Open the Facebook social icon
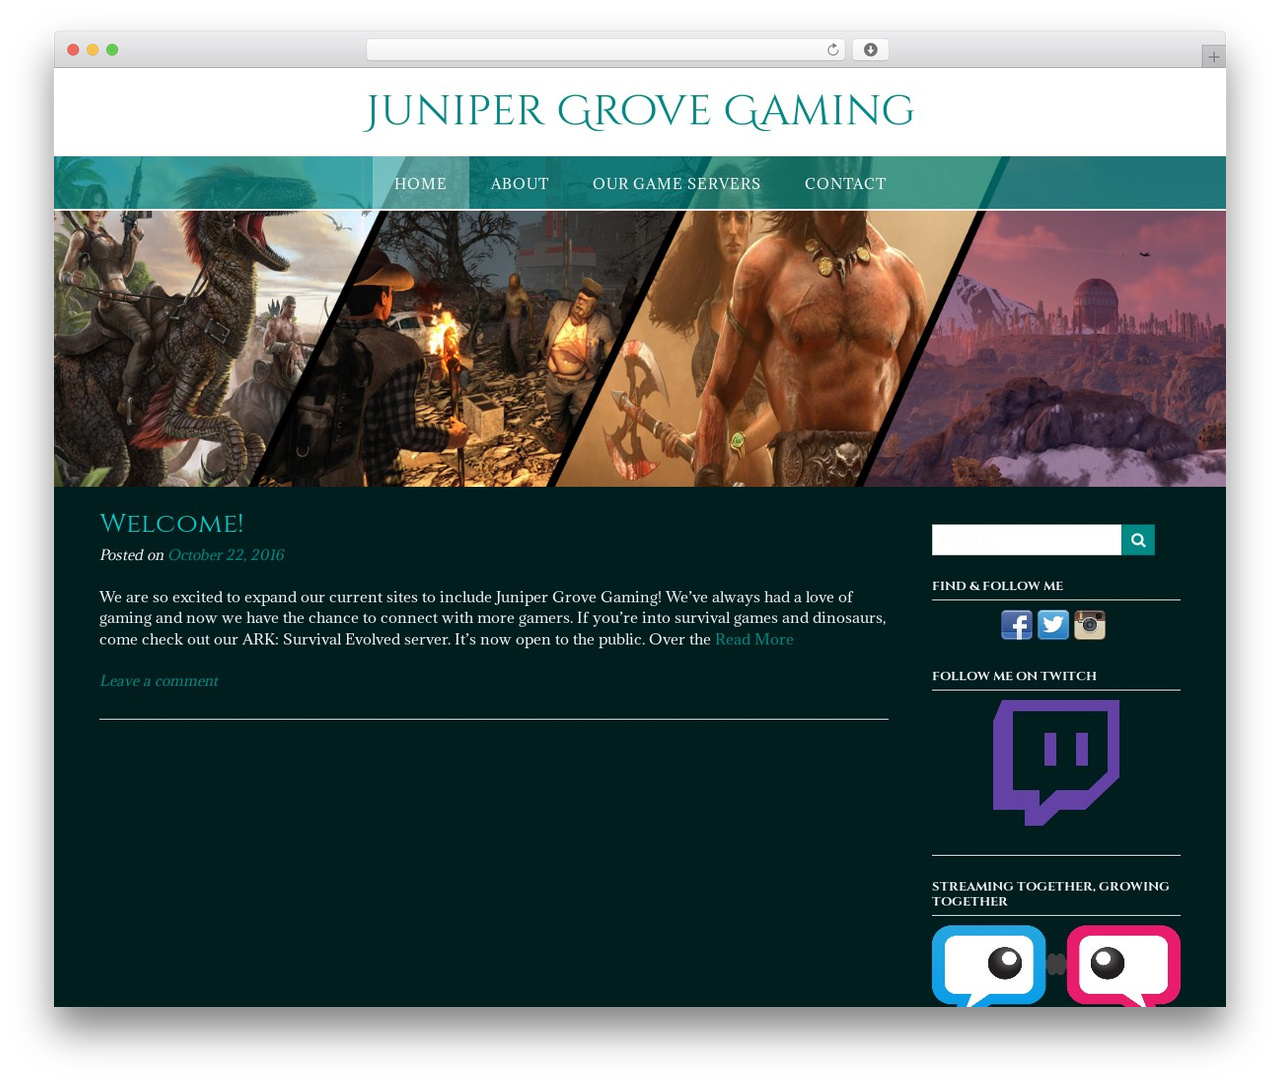The height and width of the screenshot is (1084, 1280). pos(1016,625)
